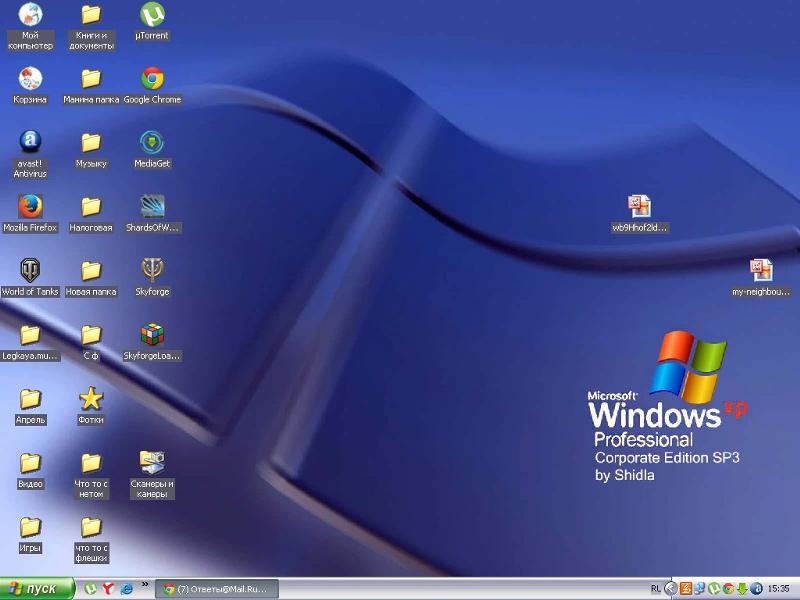Select the Апрель folder

tap(30, 406)
